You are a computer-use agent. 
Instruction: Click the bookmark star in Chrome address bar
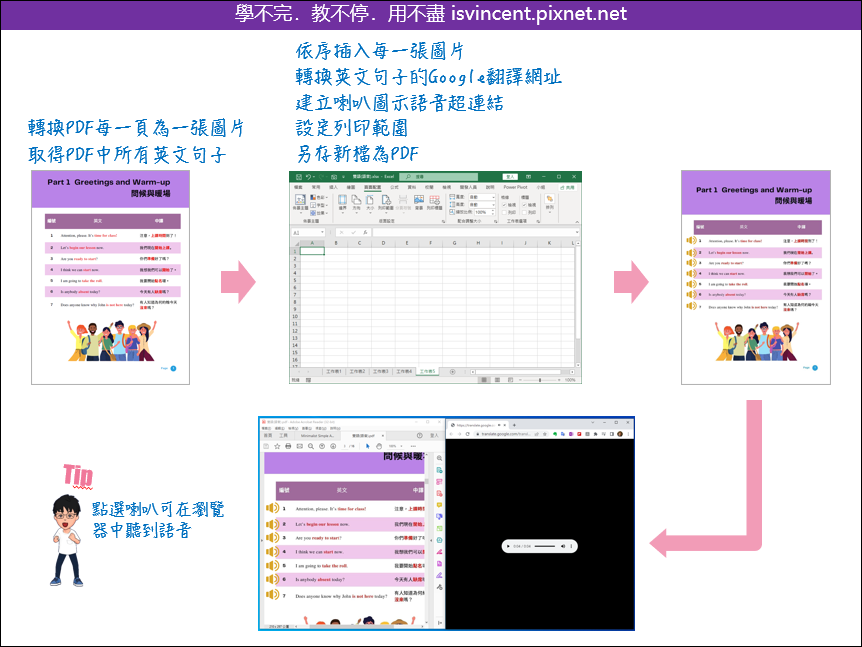click(545, 434)
